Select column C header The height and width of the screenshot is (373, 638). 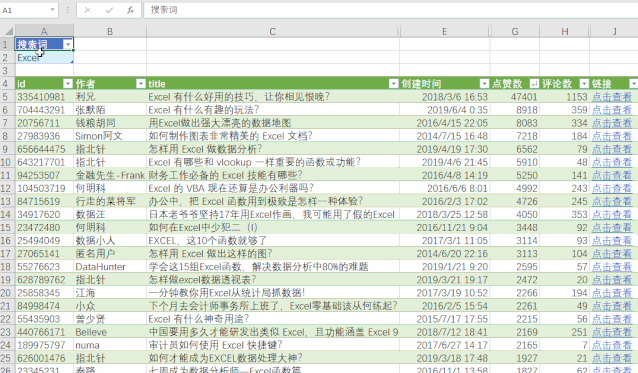pyautogui.click(x=273, y=31)
